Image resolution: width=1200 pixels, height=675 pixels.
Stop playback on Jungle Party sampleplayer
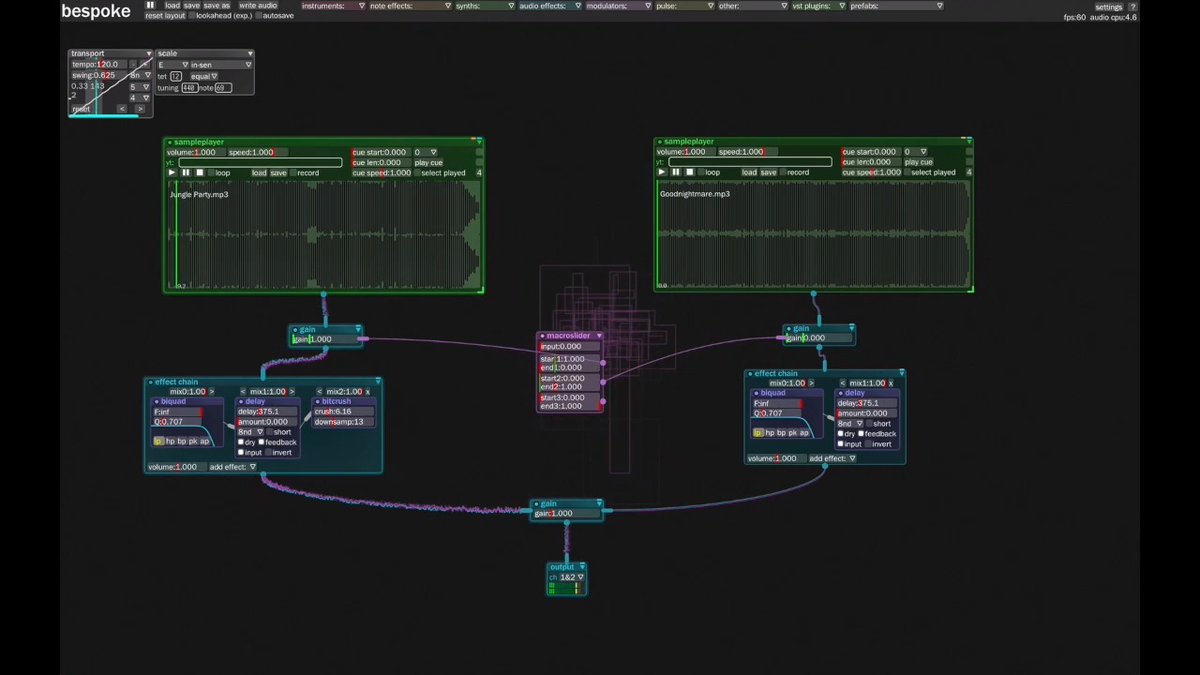coord(198,172)
